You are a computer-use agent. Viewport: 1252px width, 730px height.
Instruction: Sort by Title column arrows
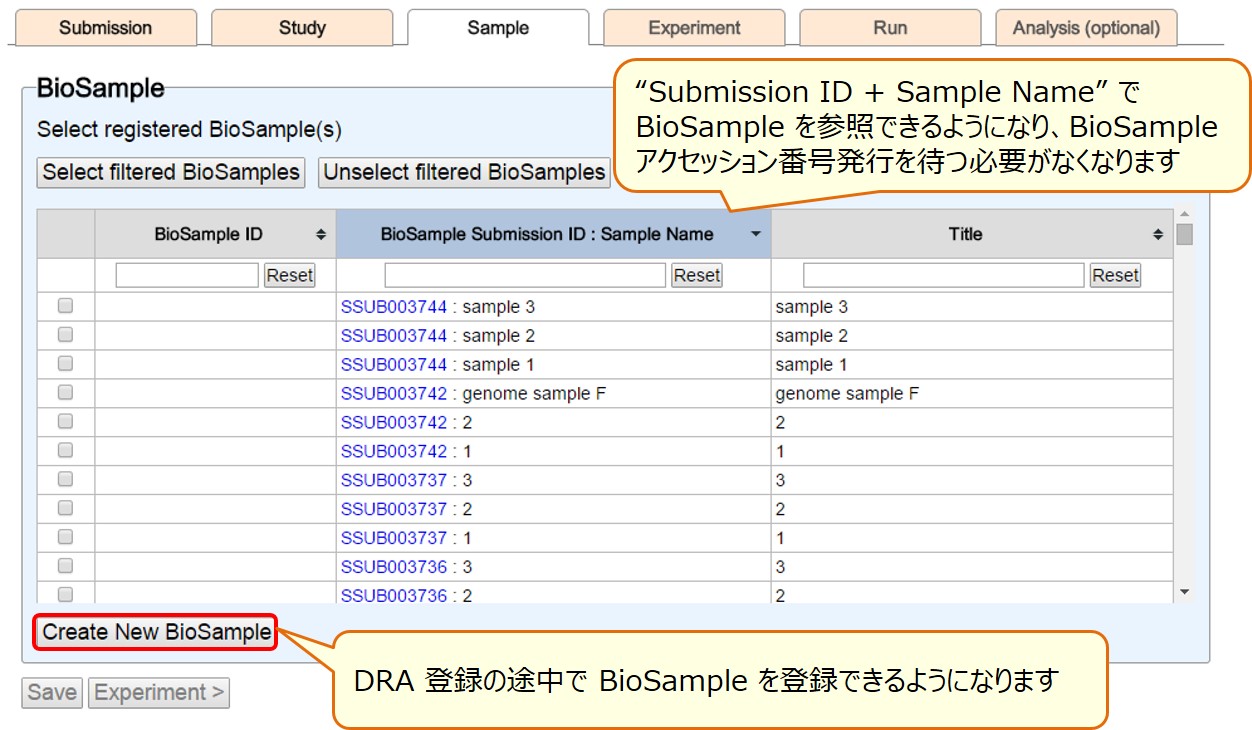[x=1158, y=235]
